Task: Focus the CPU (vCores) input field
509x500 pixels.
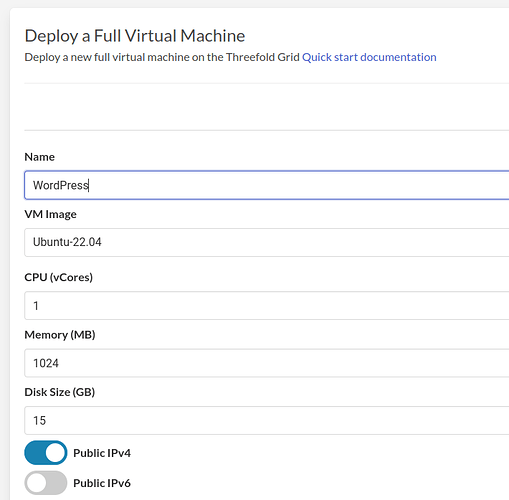Action: tap(267, 305)
